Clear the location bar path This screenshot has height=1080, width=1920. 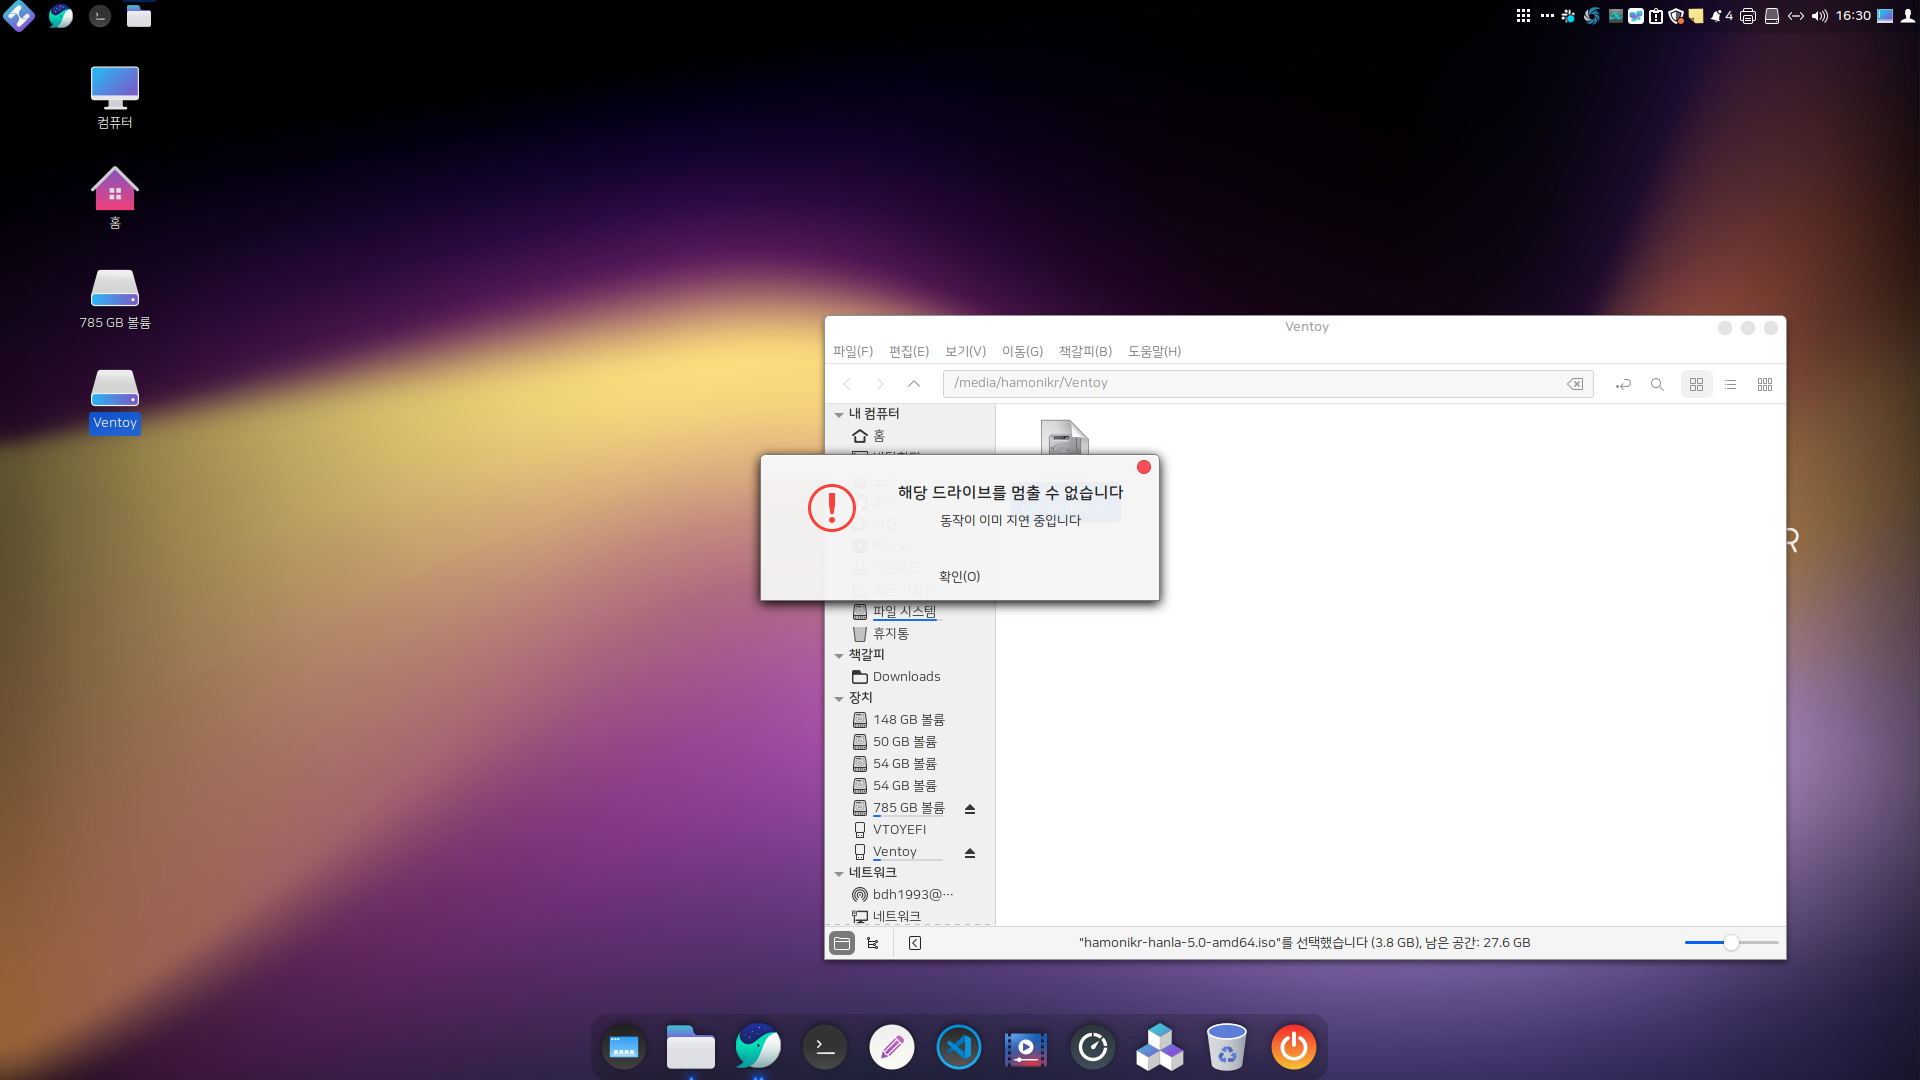(x=1575, y=384)
